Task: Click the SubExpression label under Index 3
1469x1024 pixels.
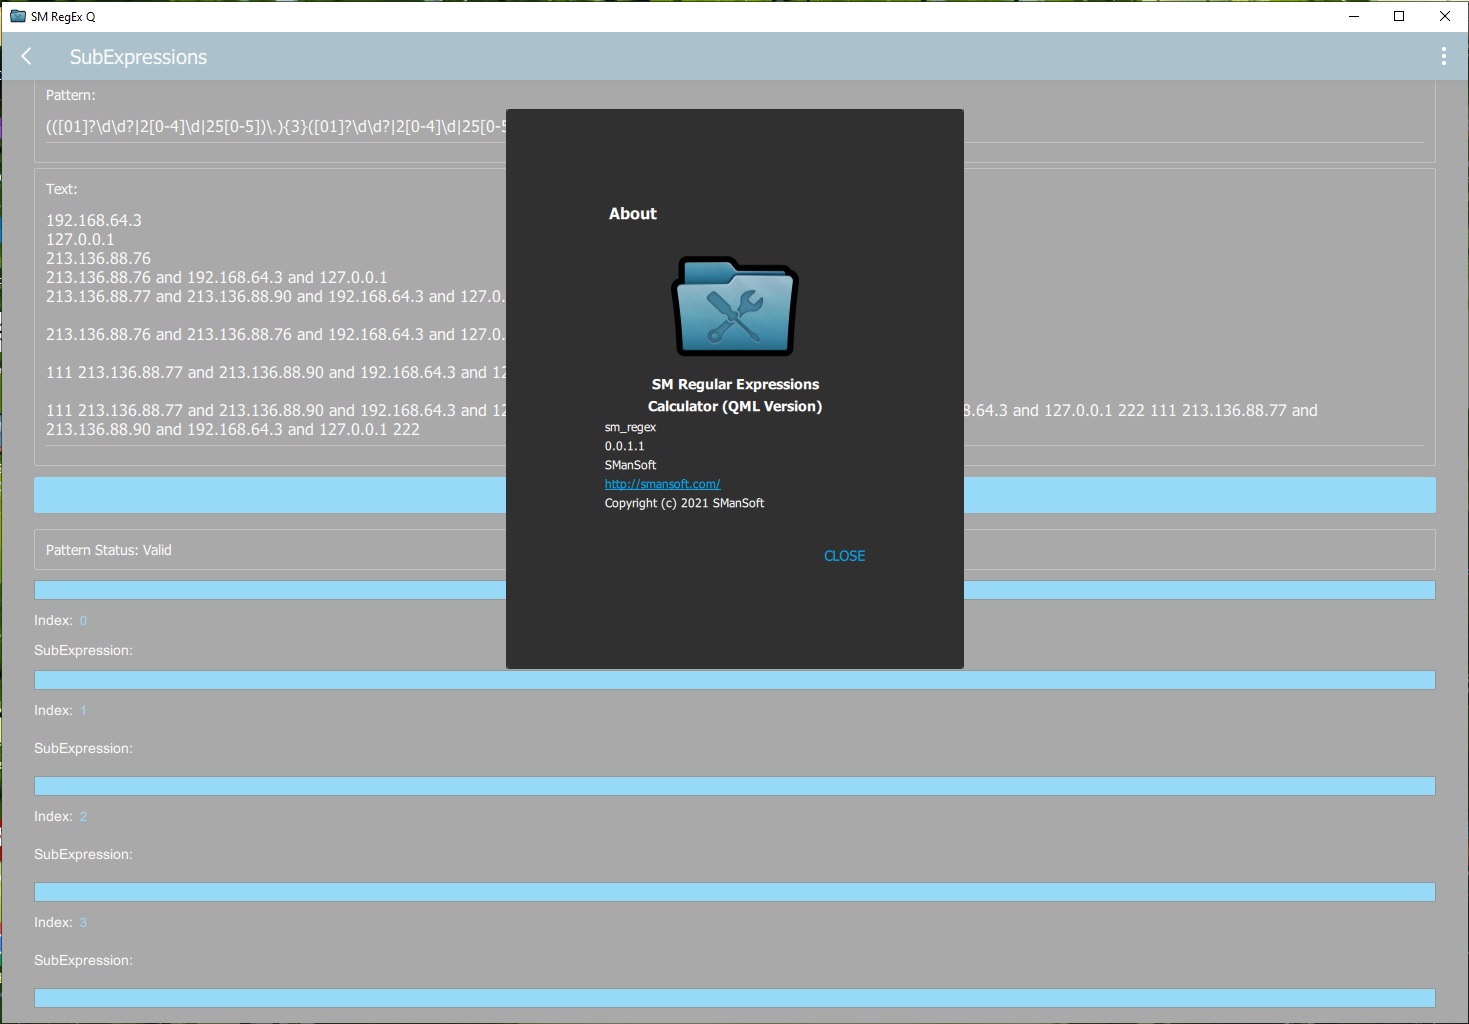Action: coord(83,960)
